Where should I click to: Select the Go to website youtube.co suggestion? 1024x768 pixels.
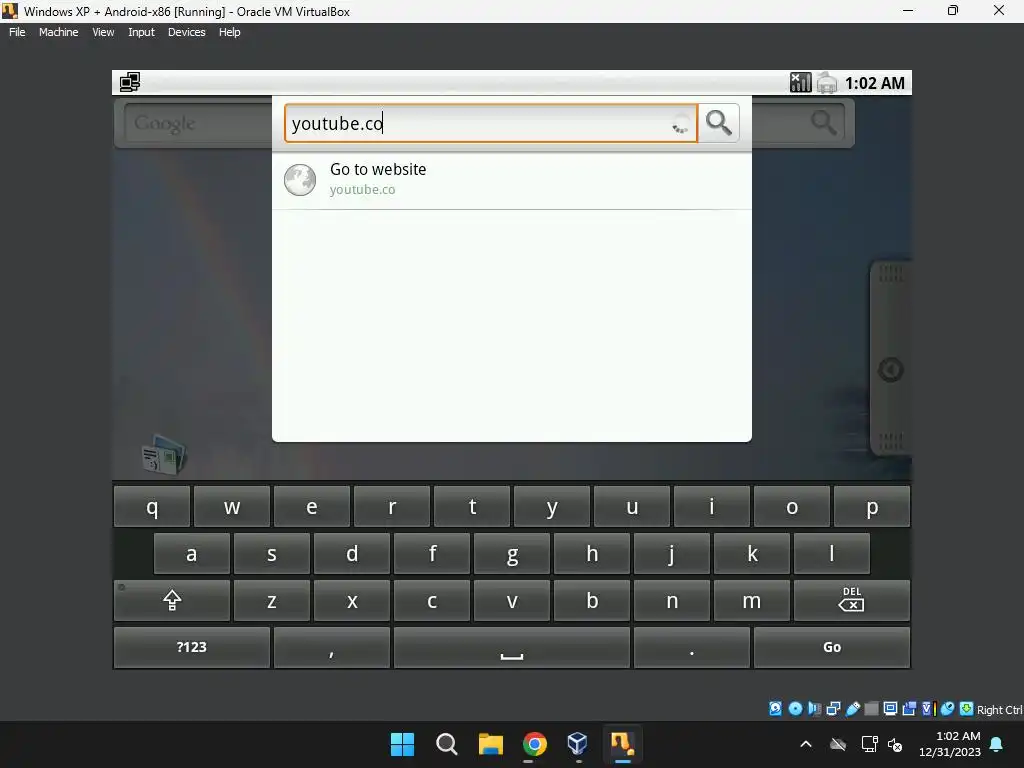tap(511, 180)
